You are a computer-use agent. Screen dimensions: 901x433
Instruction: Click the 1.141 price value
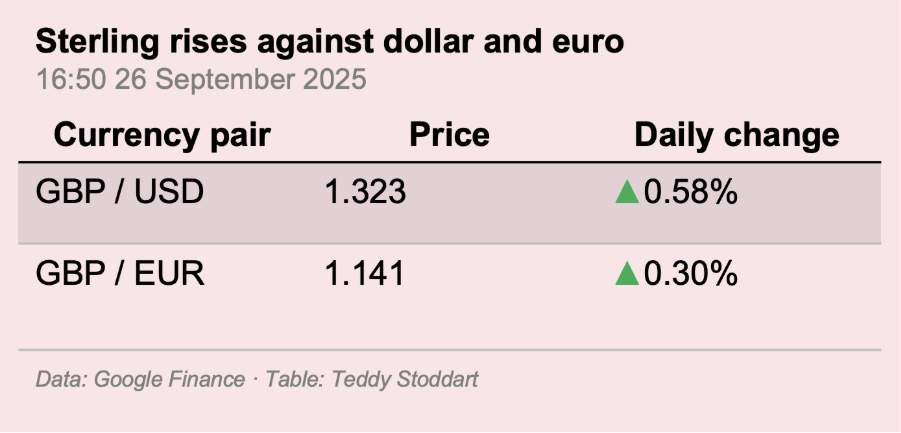click(365, 273)
